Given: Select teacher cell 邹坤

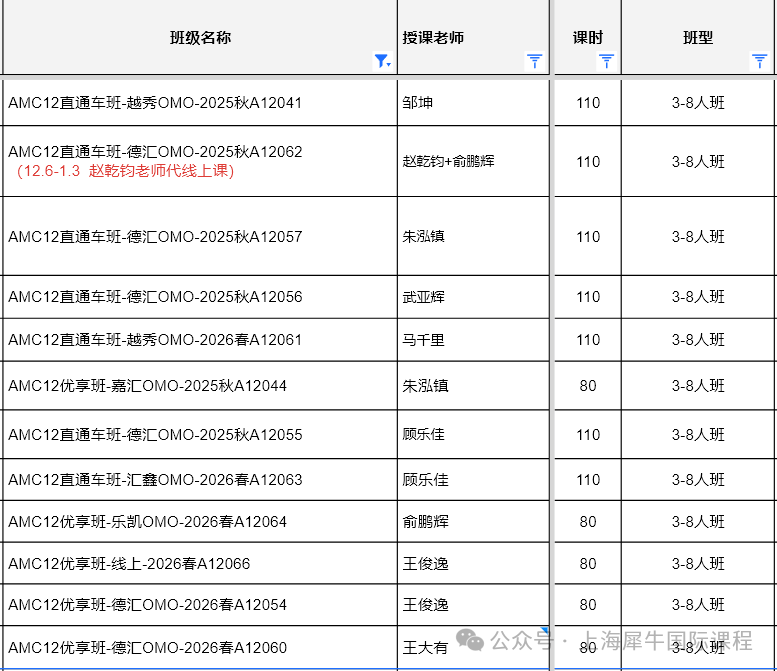Looking at the screenshot, I should pos(418,103).
